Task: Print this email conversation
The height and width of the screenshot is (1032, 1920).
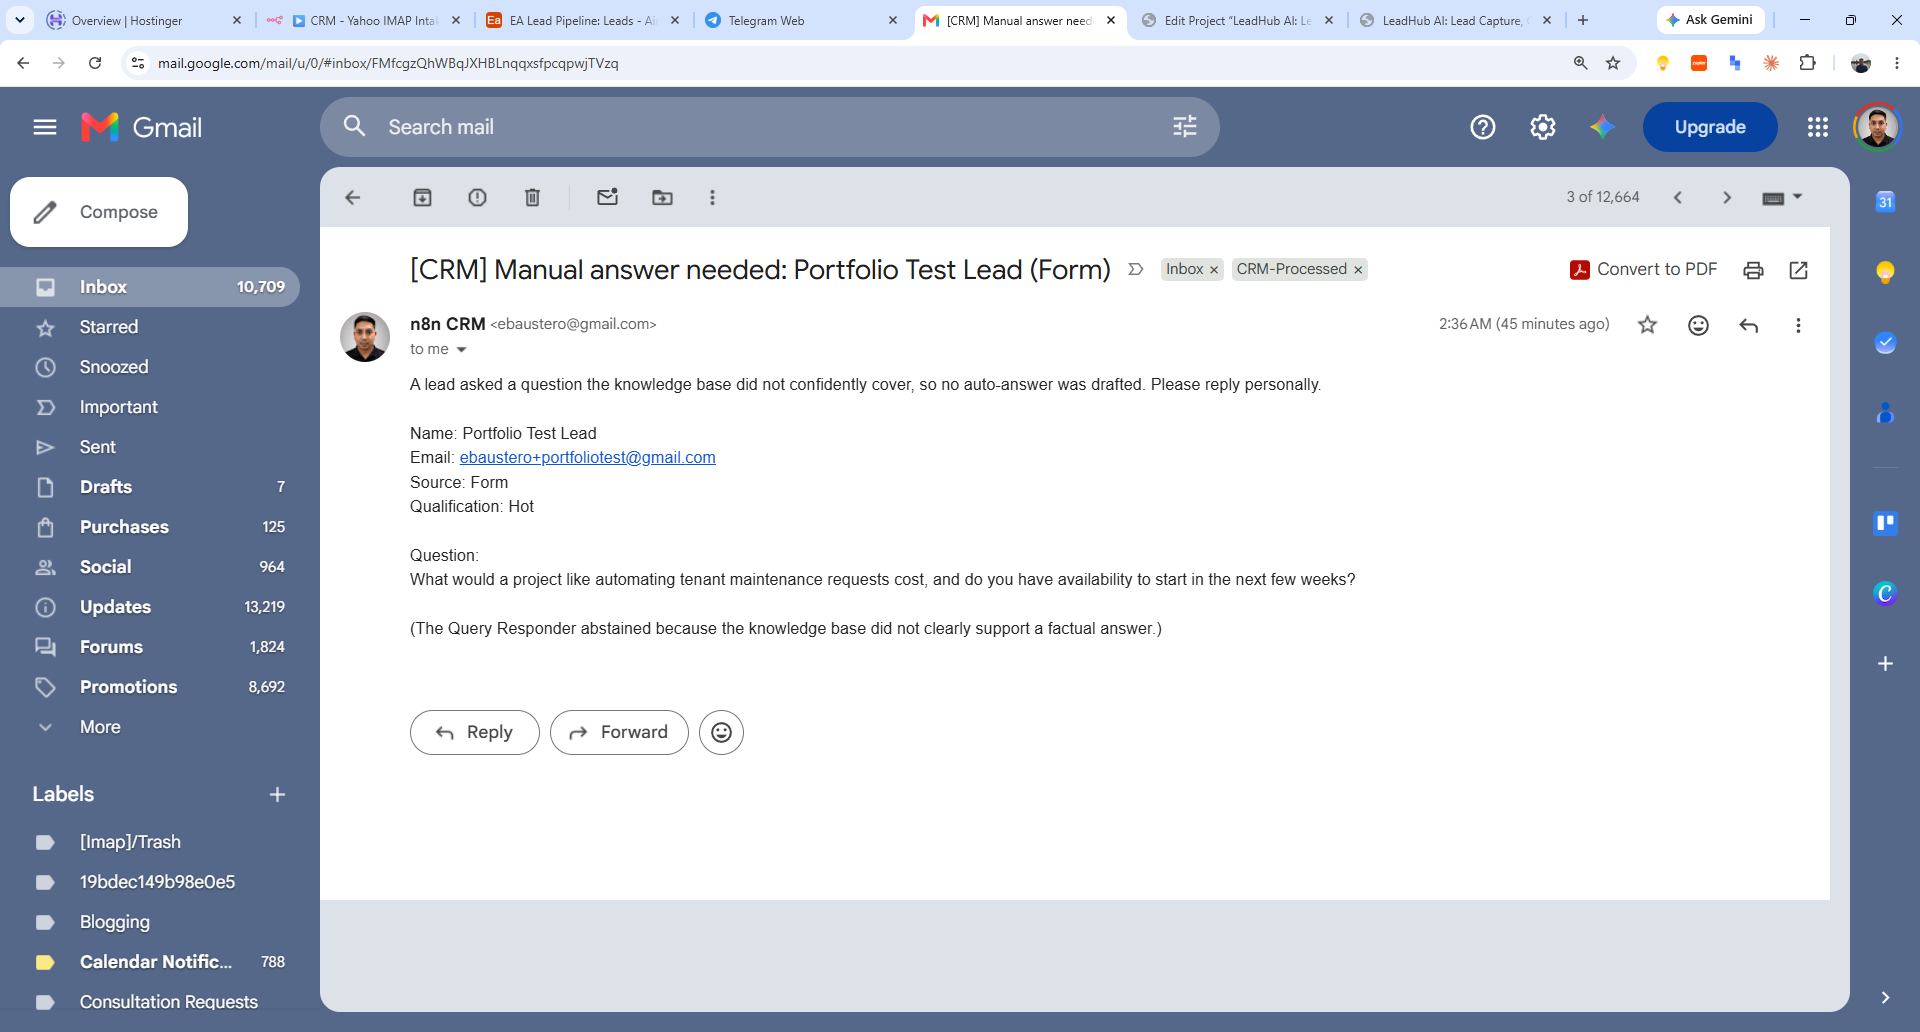Action: [1753, 270]
